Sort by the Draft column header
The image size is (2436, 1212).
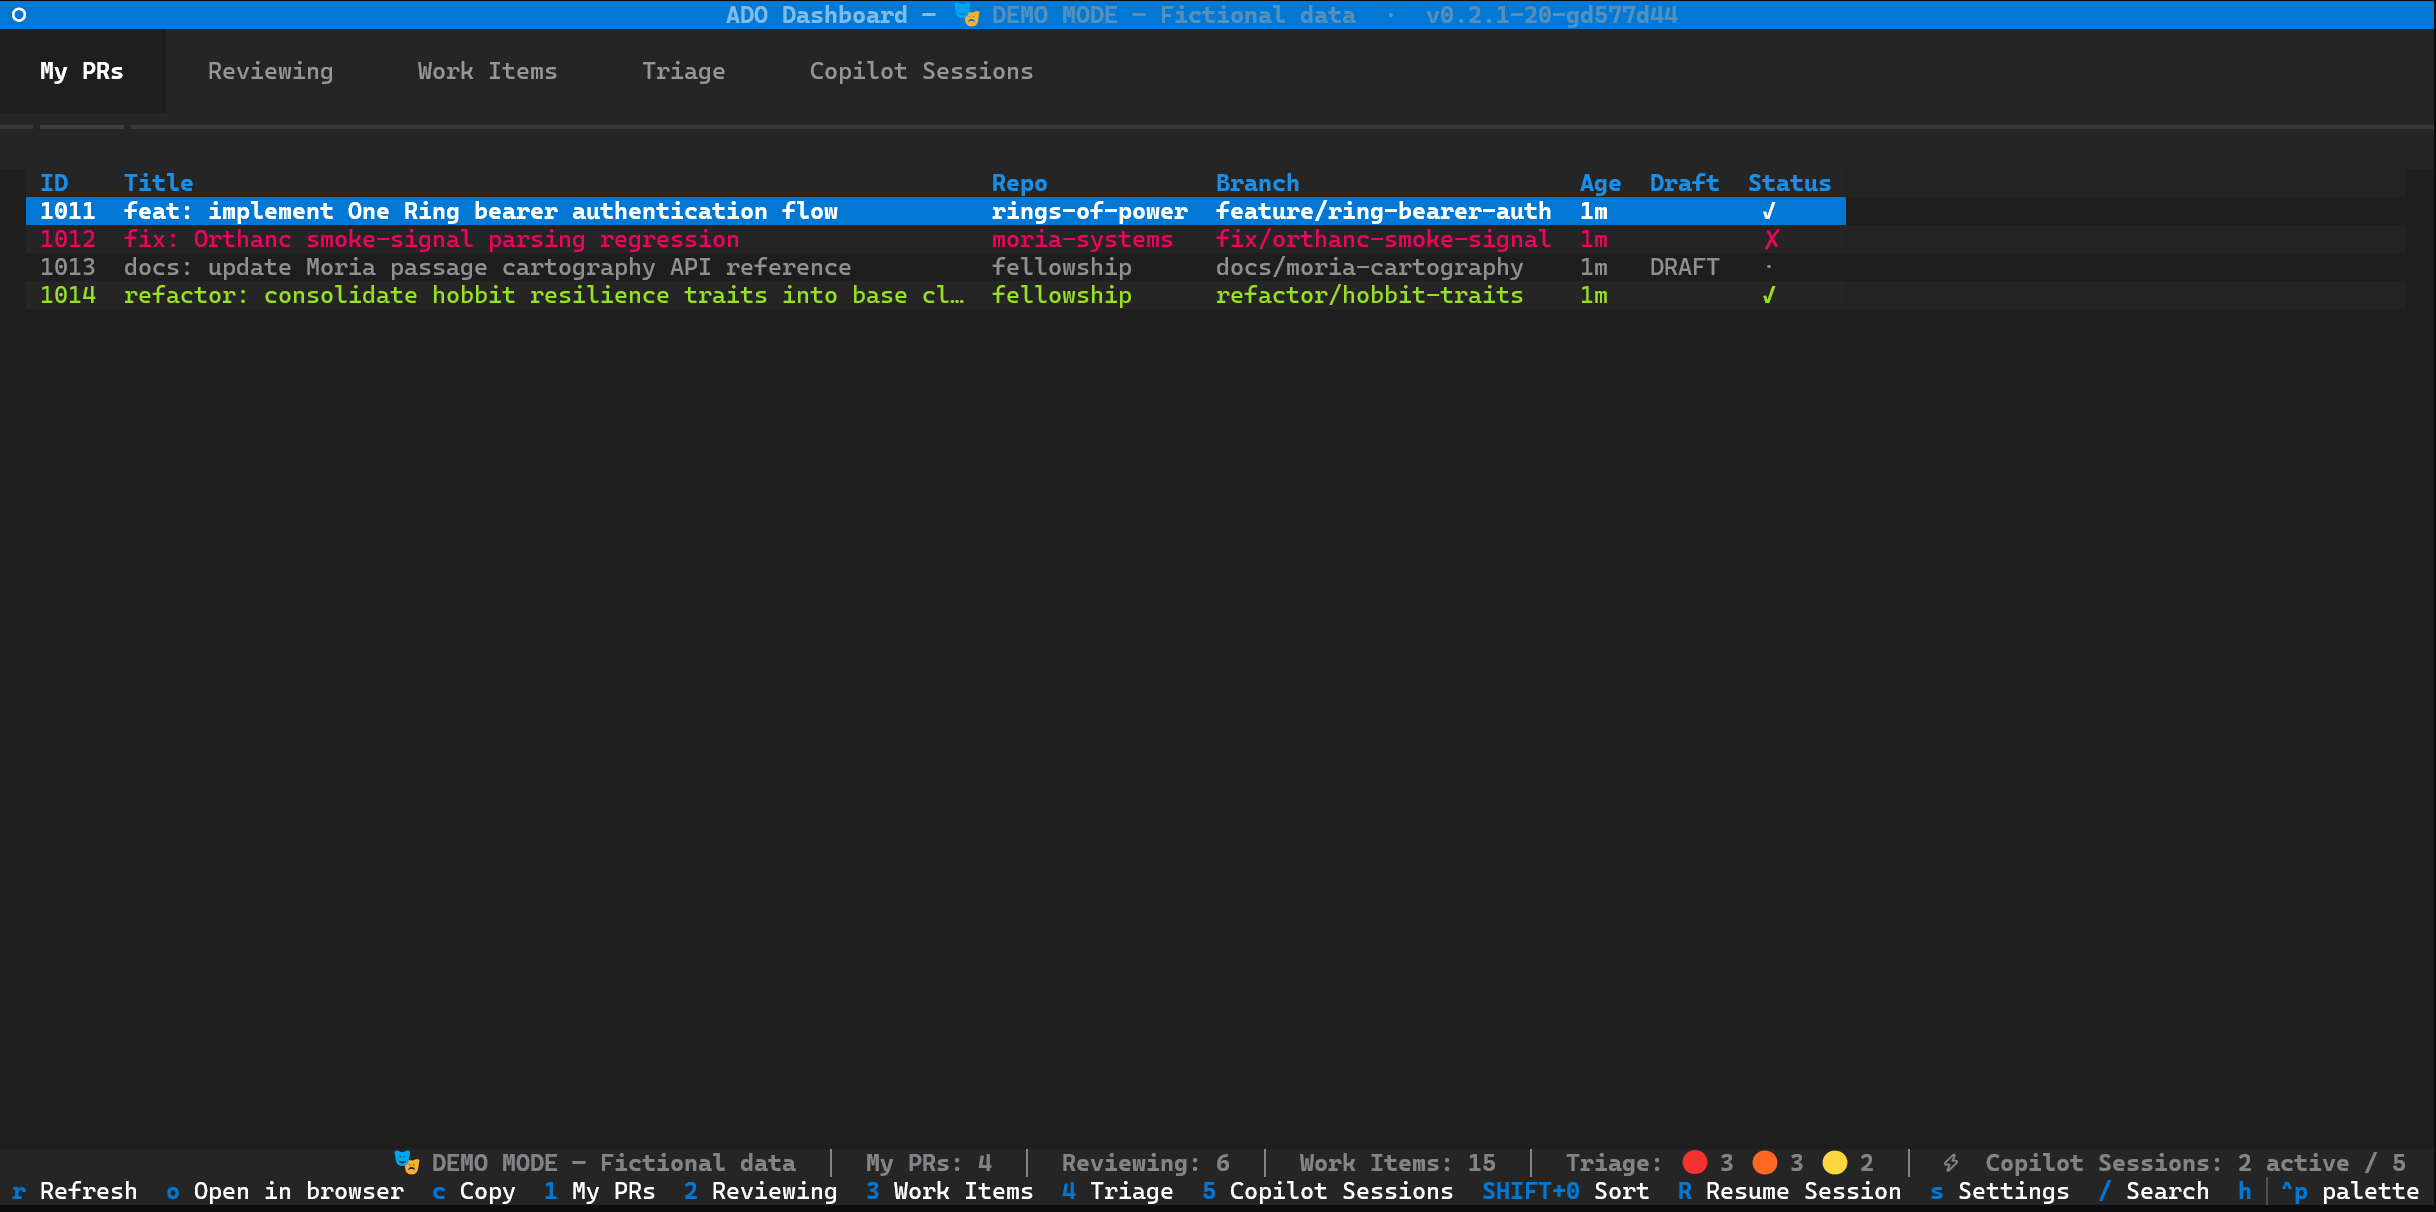click(x=1684, y=183)
